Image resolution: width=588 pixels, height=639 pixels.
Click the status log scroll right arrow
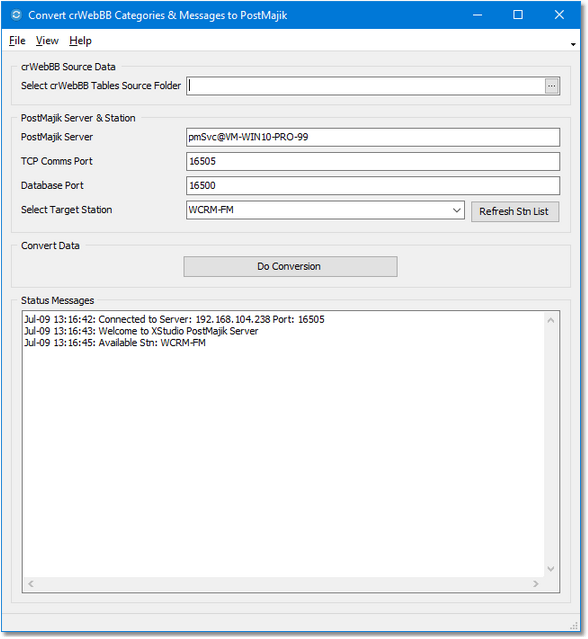535,584
